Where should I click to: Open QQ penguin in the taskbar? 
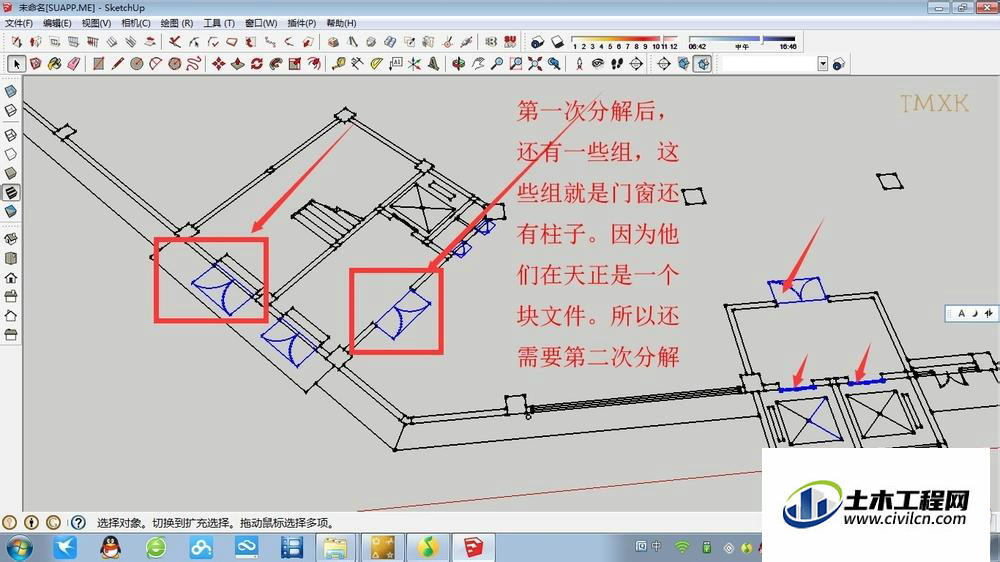[111, 547]
